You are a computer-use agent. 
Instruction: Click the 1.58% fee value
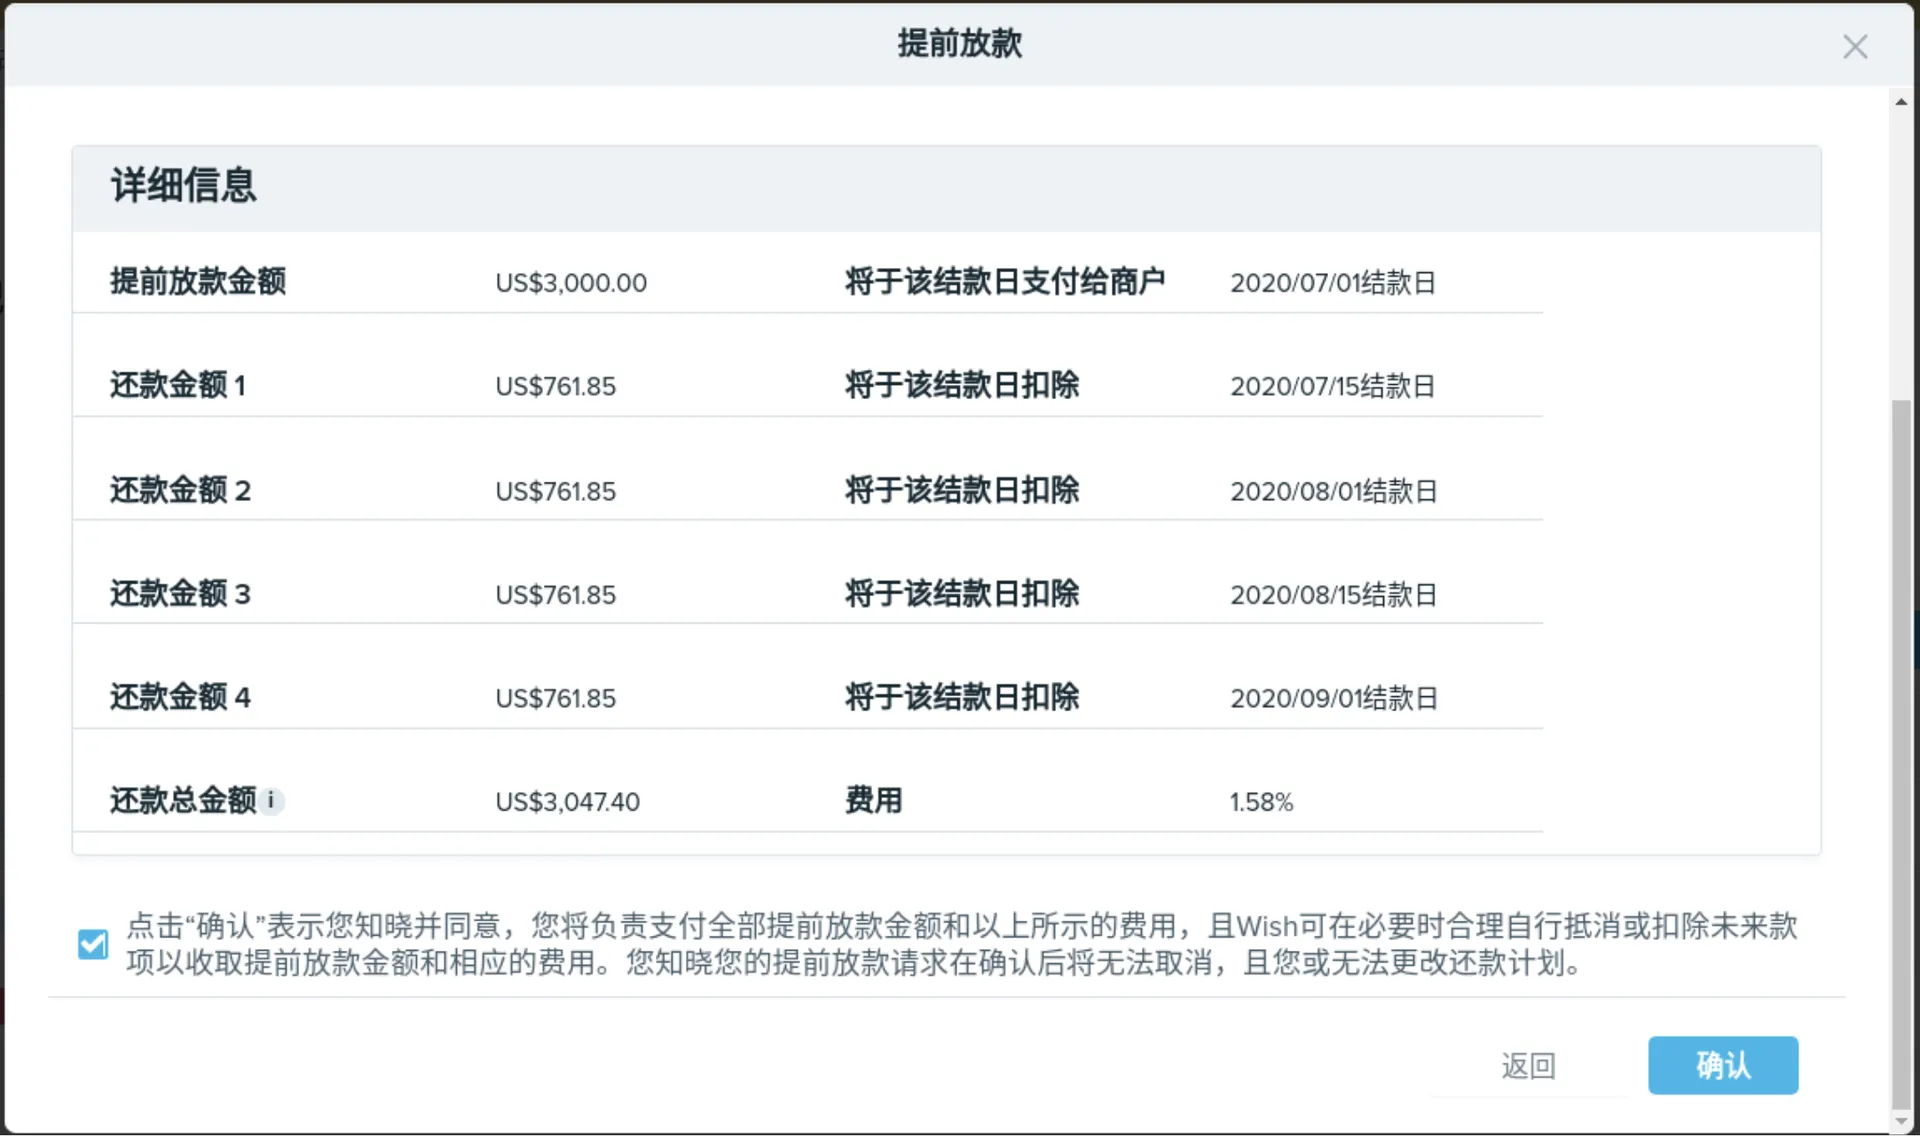(1261, 802)
